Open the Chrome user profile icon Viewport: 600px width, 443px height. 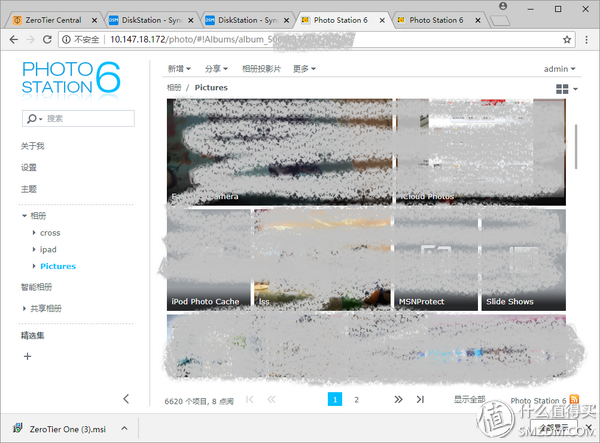click(x=503, y=6)
